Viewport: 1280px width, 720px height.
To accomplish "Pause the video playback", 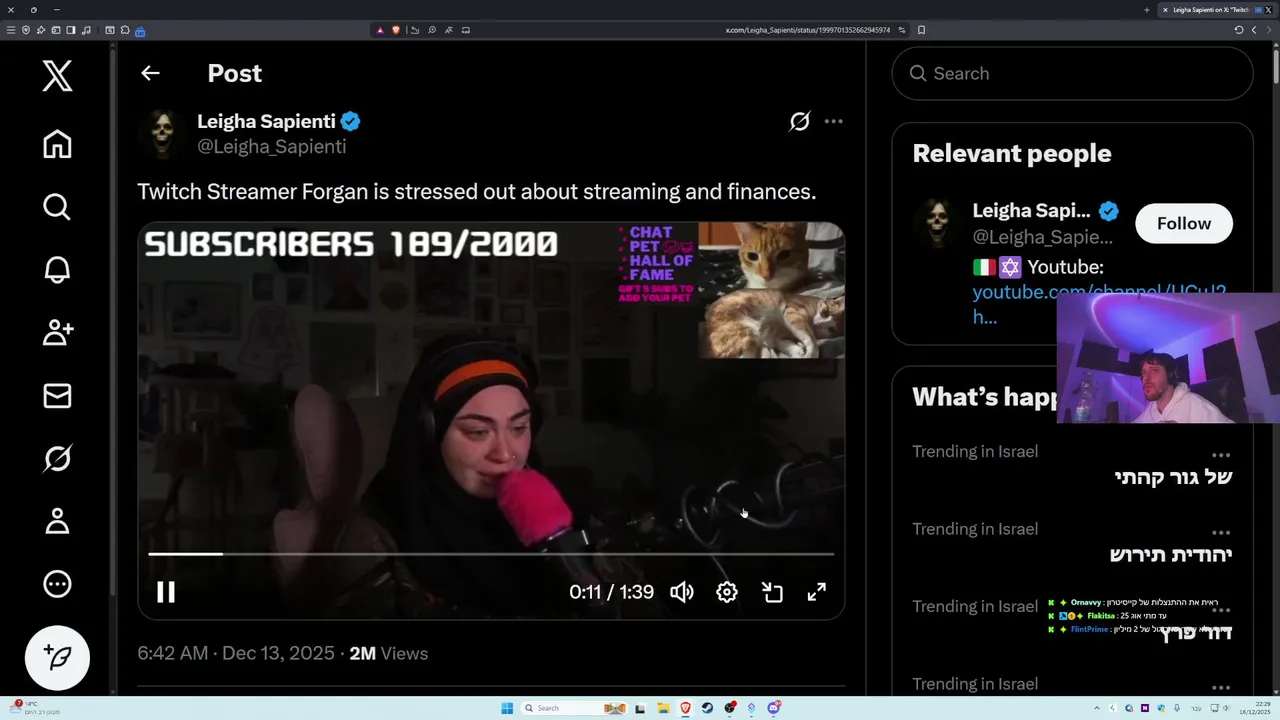I will coord(166,592).
